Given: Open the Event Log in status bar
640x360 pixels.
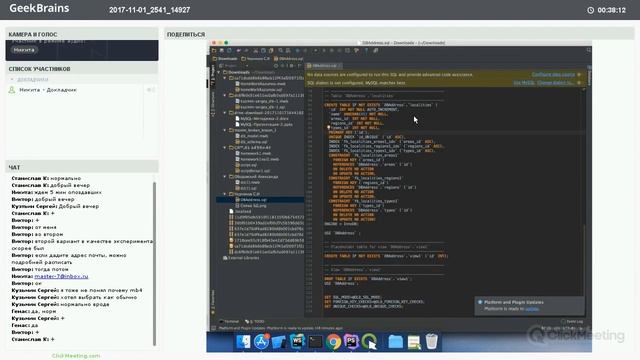Looking at the screenshot, I should point(572,322).
